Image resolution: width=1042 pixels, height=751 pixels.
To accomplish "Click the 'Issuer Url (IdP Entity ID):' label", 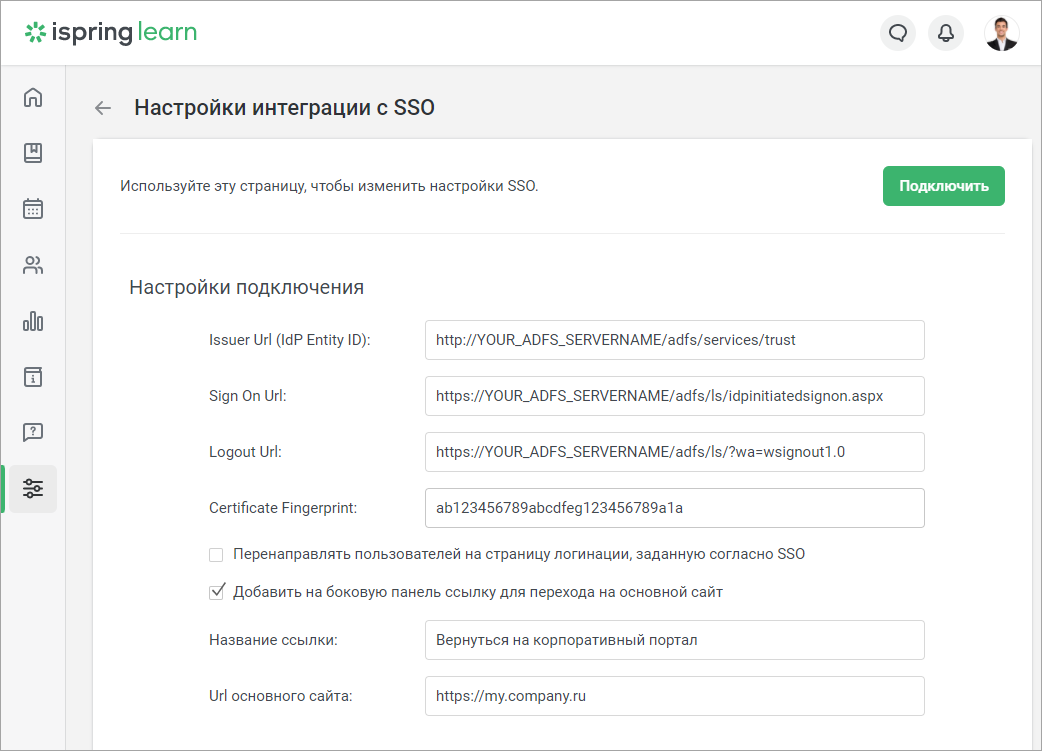I will tap(290, 340).
